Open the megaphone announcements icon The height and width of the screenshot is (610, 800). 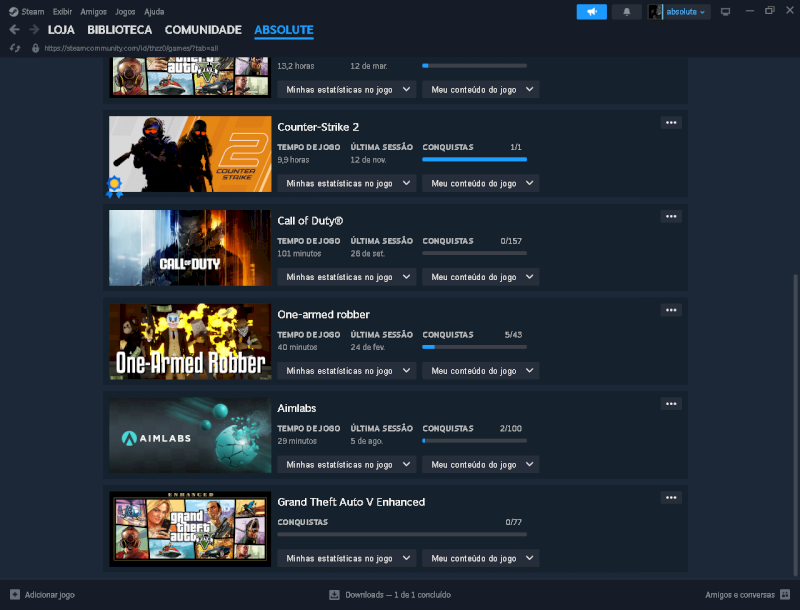pos(591,11)
